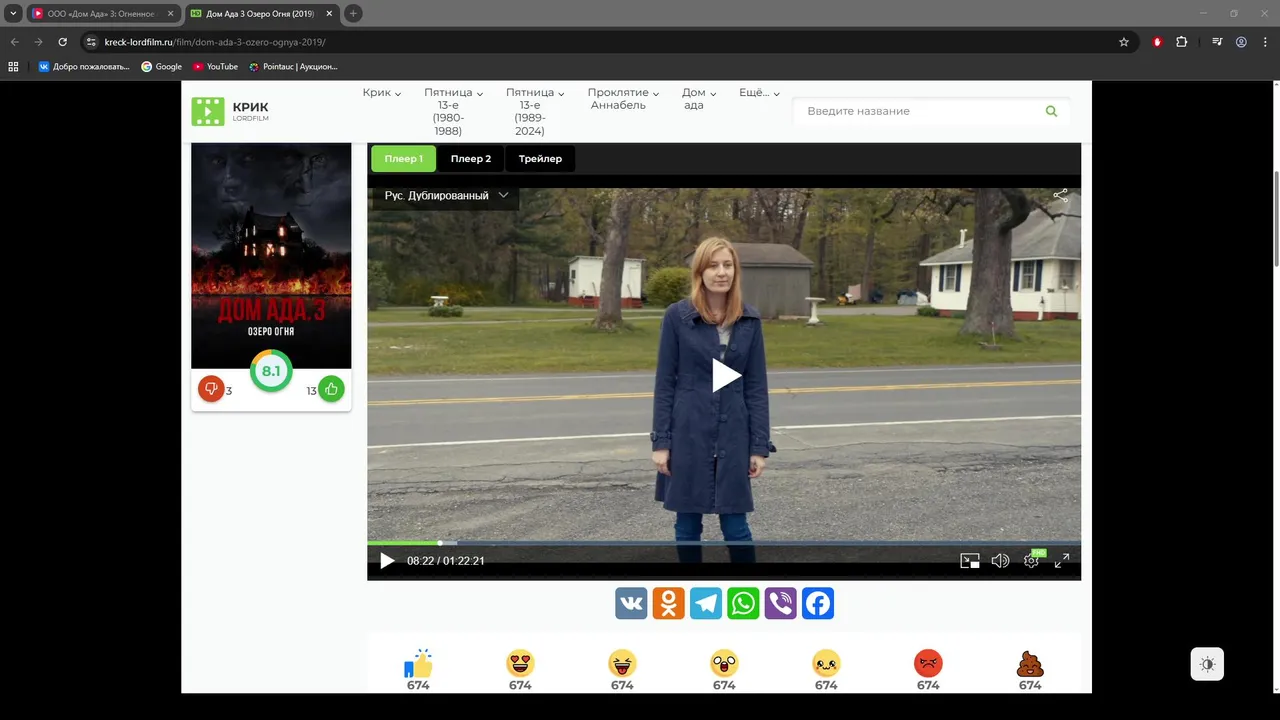React with the angry red emoji

click(x=928, y=663)
